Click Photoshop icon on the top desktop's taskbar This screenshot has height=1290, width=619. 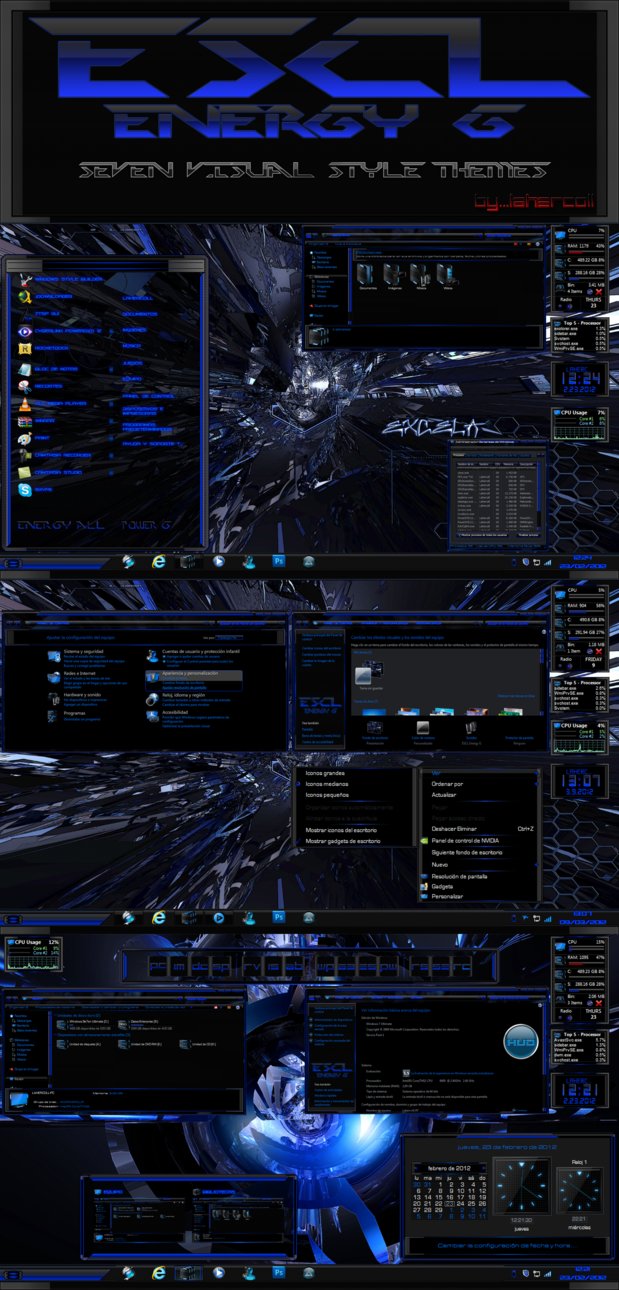[x=279, y=561]
